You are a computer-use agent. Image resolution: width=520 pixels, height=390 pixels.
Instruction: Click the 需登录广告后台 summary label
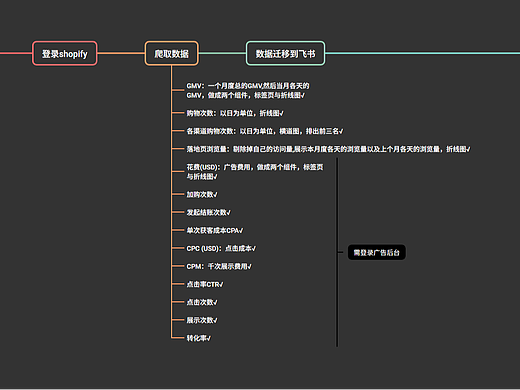coord(376,252)
